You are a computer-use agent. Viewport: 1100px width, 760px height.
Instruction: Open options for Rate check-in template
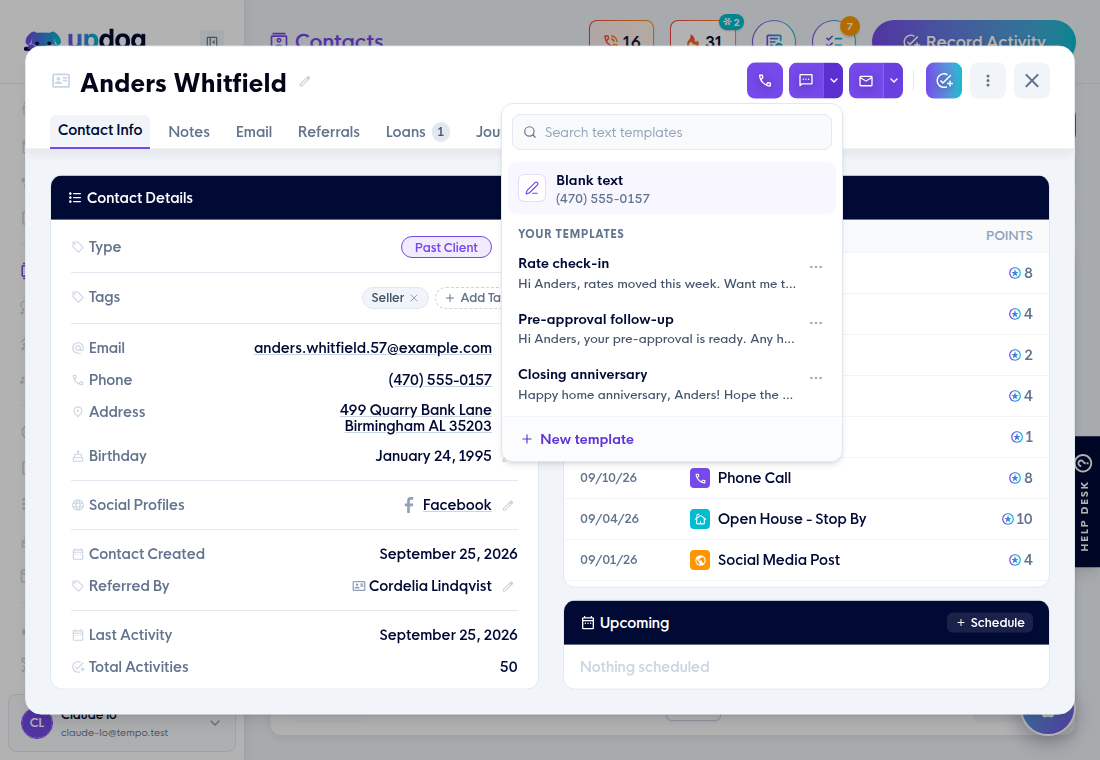(x=815, y=267)
